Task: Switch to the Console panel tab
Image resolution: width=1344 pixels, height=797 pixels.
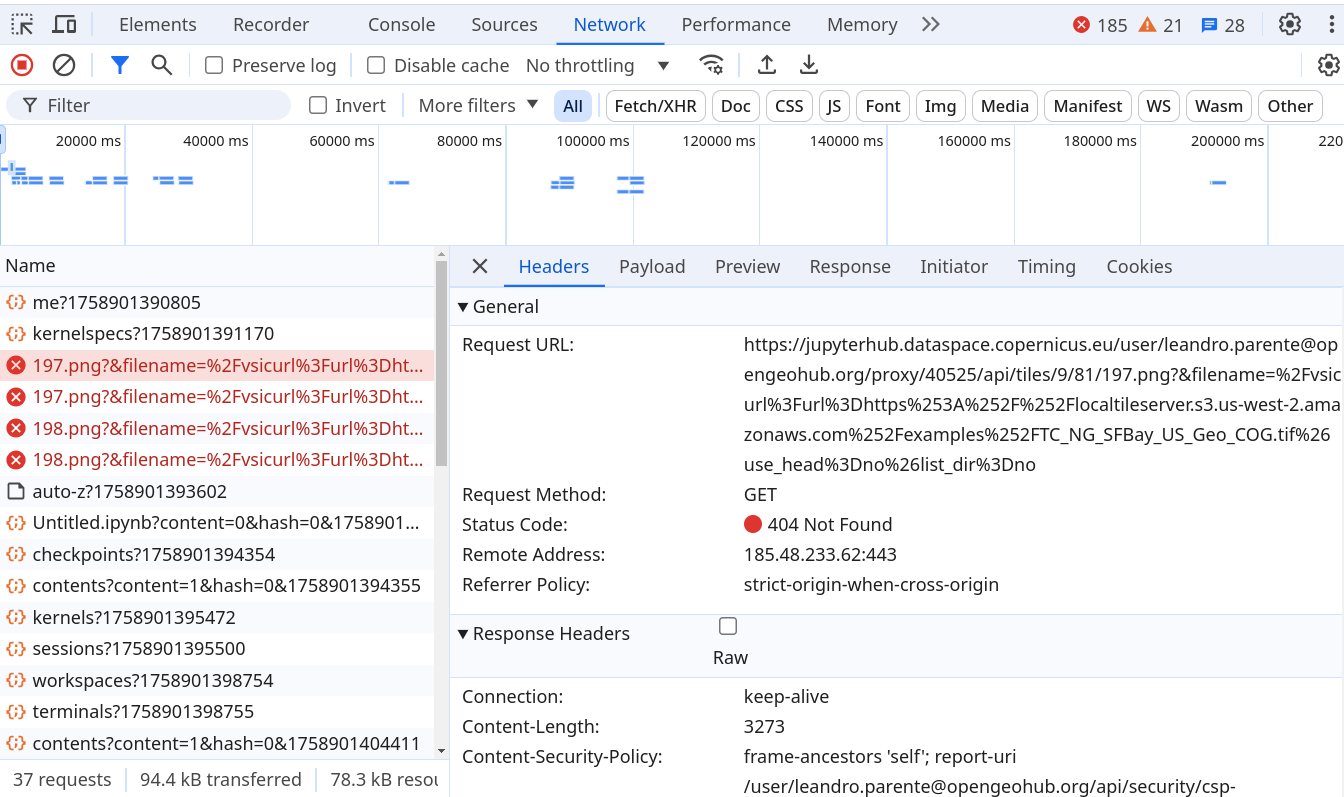Action: 401,25
